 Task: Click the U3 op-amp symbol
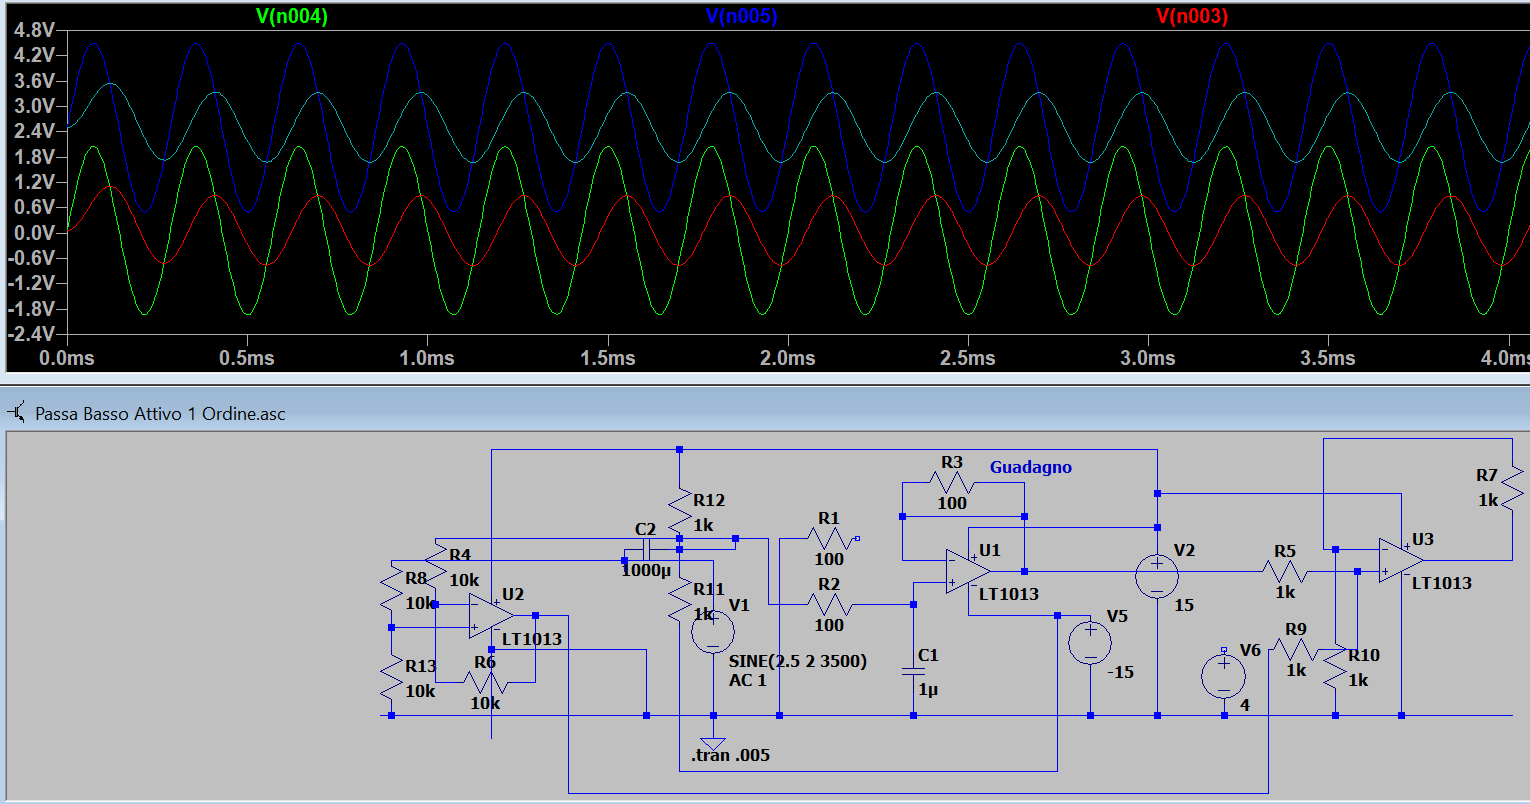(x=1400, y=560)
